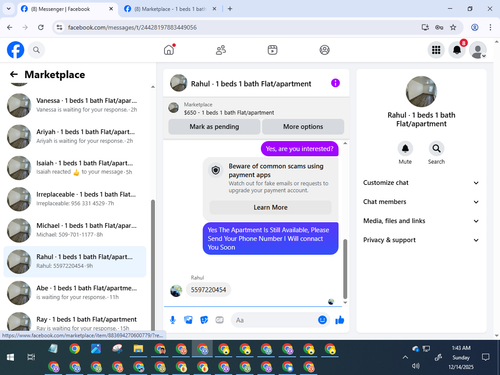Switch to Messenger | Facebook tab
Viewport: 500px width, 375px height.
click(67, 9)
